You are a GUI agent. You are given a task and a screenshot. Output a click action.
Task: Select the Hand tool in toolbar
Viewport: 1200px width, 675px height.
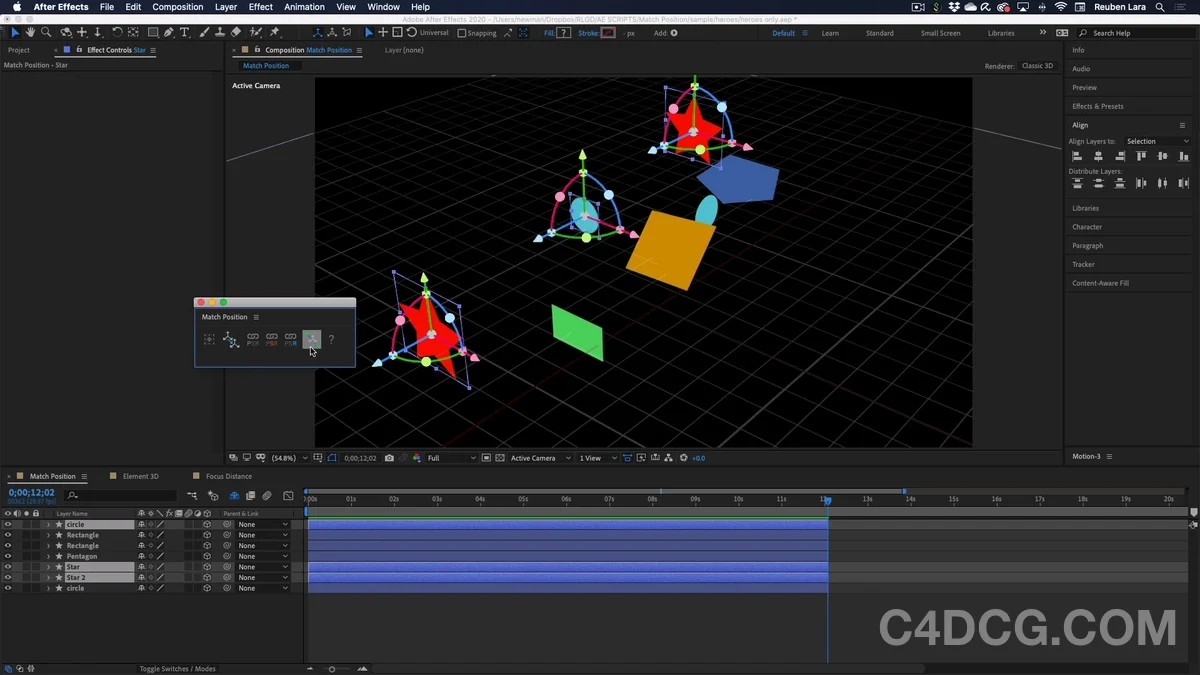coord(30,33)
